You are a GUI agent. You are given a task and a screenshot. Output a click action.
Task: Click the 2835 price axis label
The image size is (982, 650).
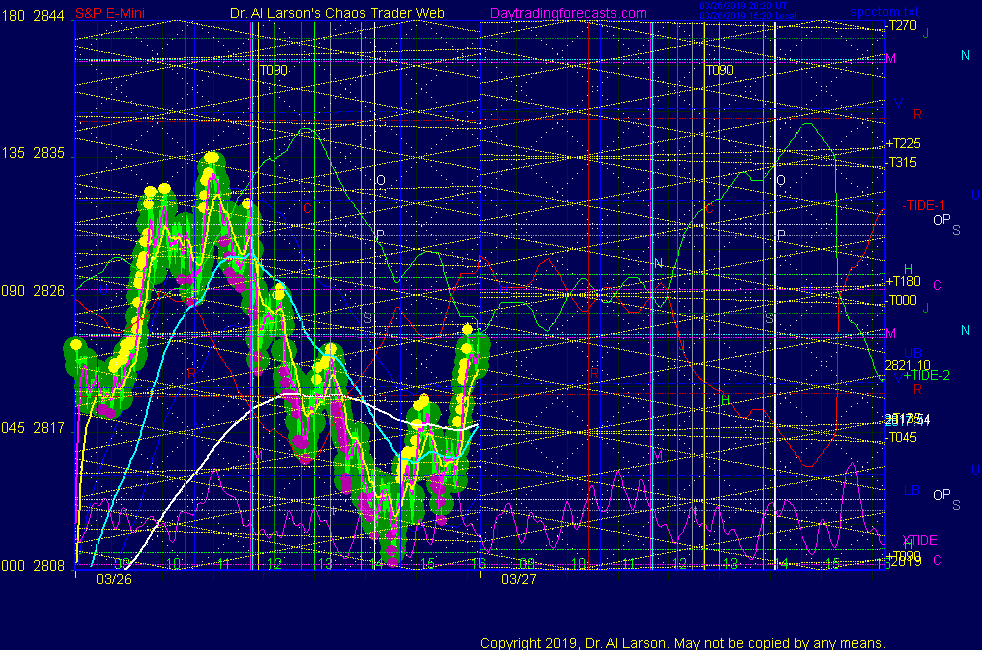click(49, 153)
